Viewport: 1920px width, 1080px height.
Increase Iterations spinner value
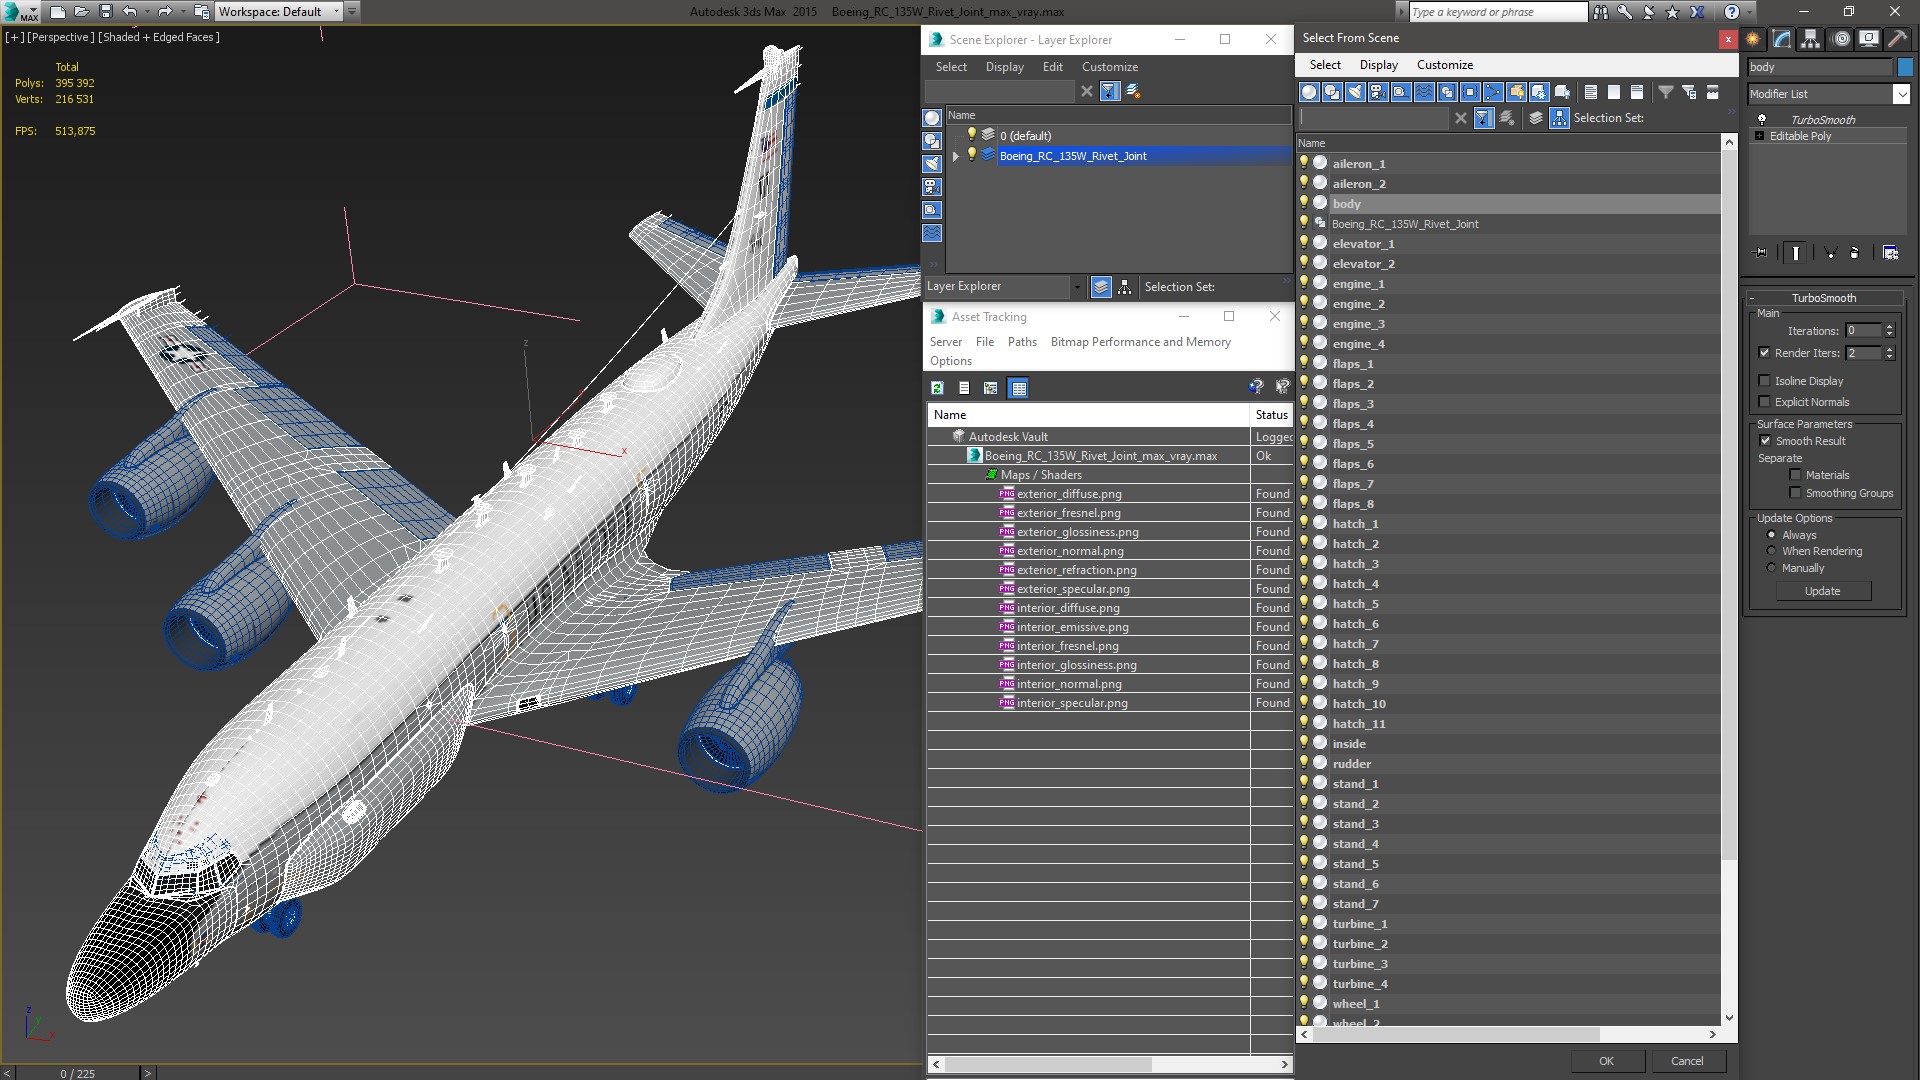click(x=1889, y=327)
